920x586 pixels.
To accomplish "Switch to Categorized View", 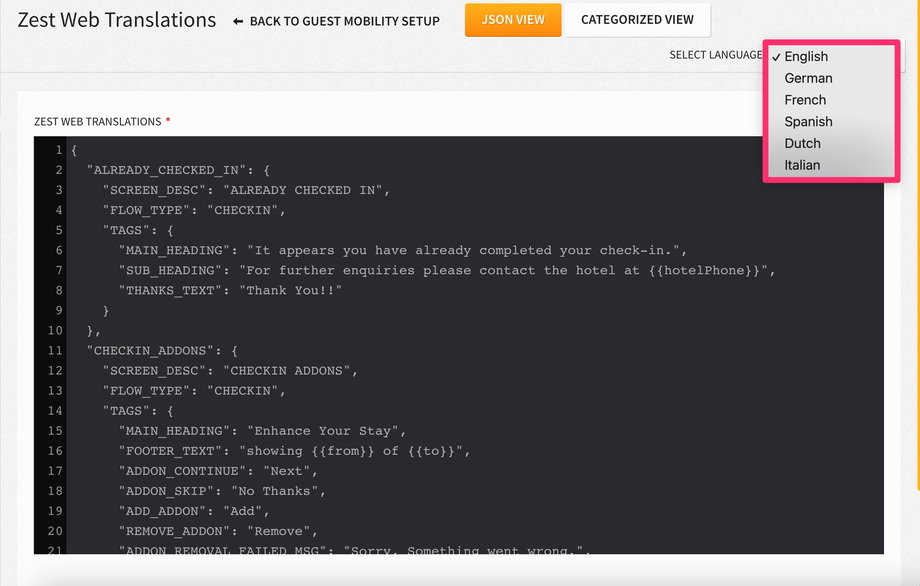I will [637, 20].
